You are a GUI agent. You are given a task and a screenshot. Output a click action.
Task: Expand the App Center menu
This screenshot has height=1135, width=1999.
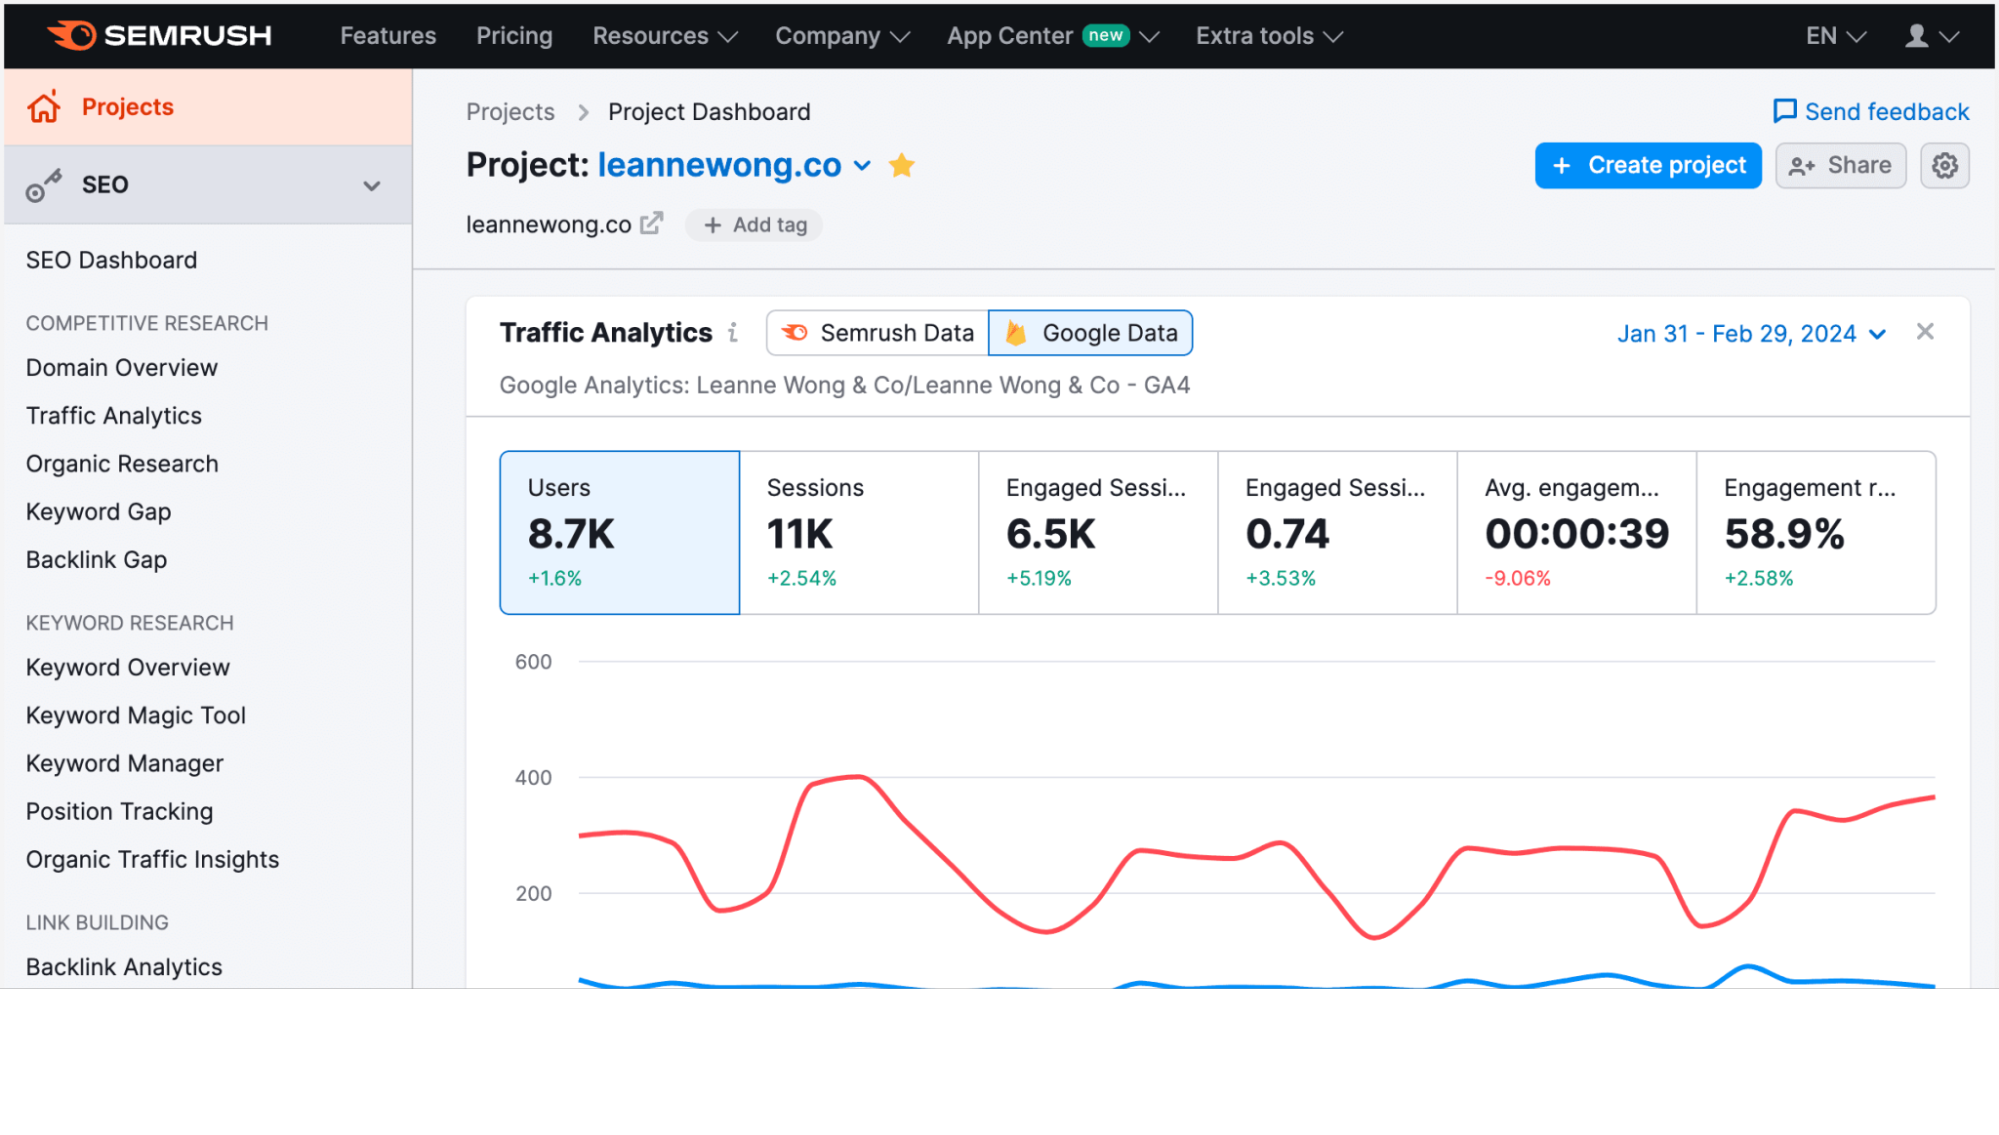(1053, 36)
